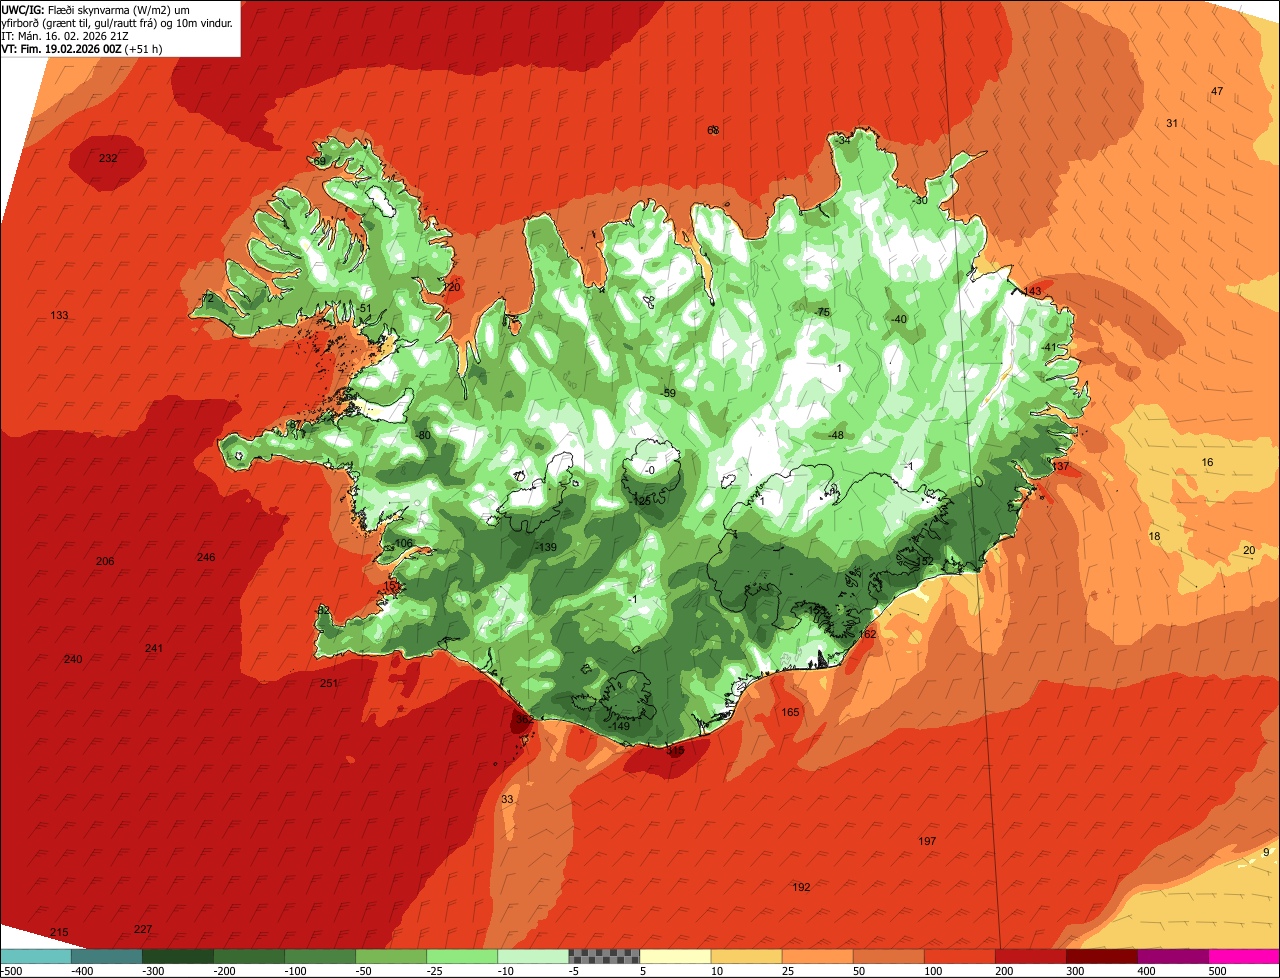Click the flux value 143 on the map
1280x978 pixels.
pyautogui.click(x=1032, y=292)
